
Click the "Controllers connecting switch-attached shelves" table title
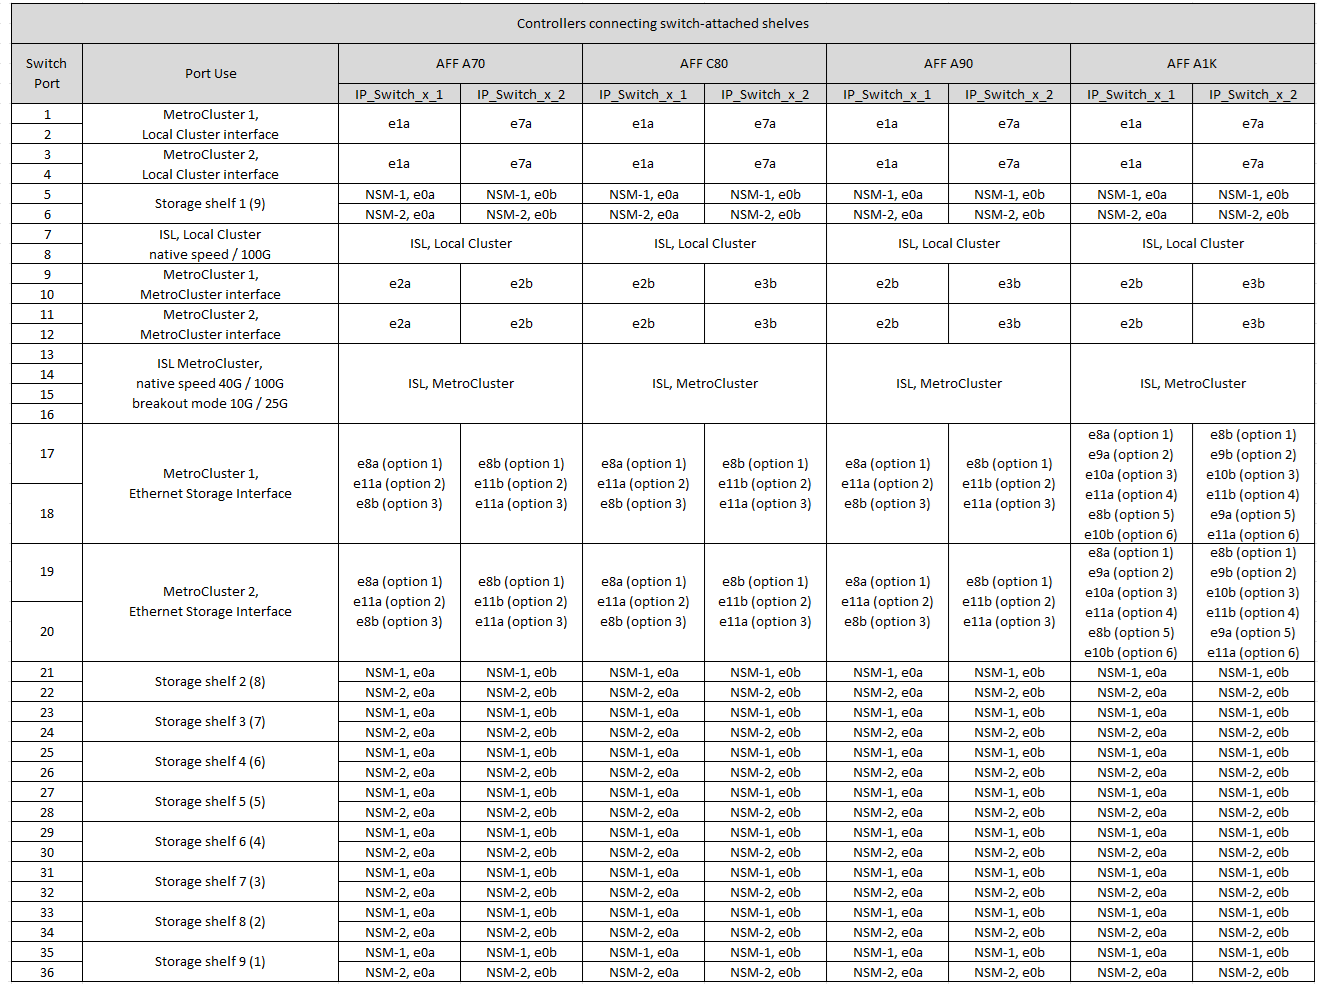point(663,23)
